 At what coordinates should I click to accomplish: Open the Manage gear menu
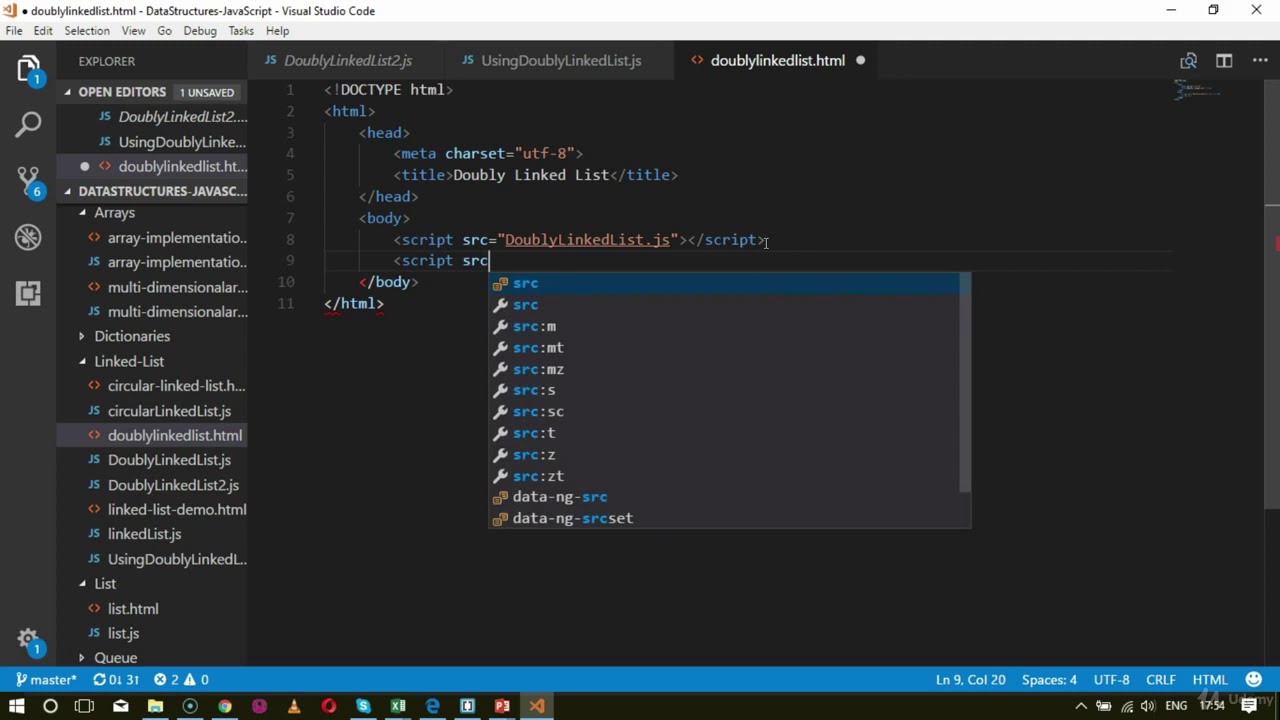[x=28, y=640]
